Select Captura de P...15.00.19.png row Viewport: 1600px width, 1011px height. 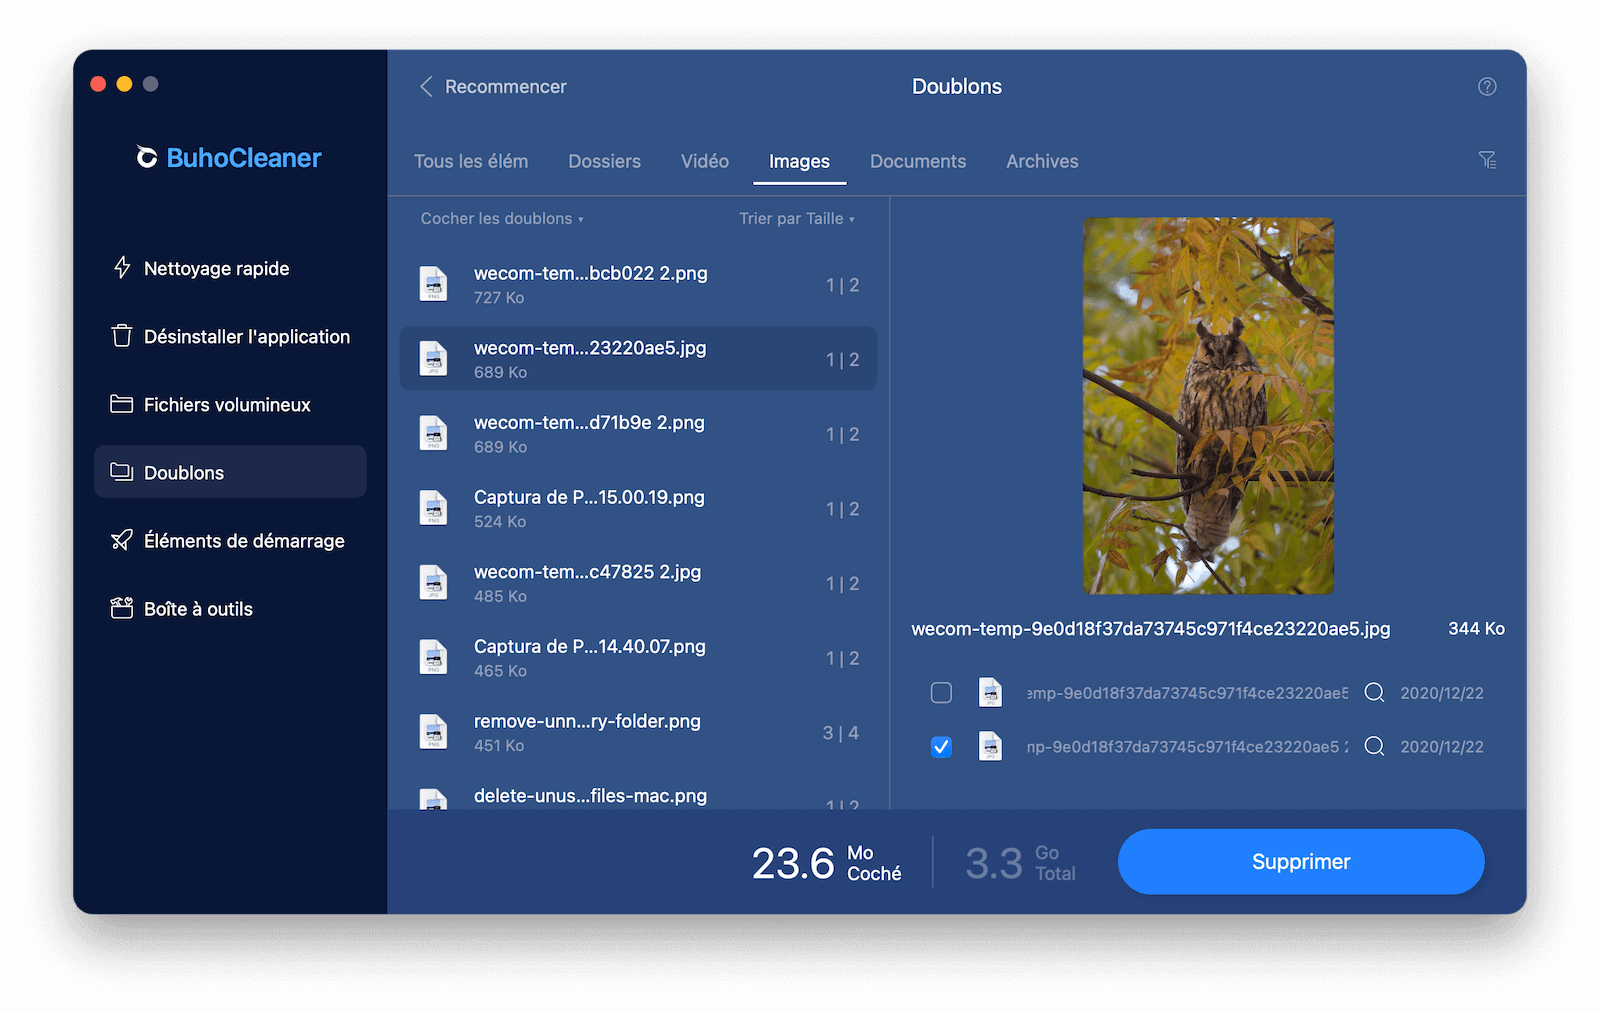pos(638,508)
